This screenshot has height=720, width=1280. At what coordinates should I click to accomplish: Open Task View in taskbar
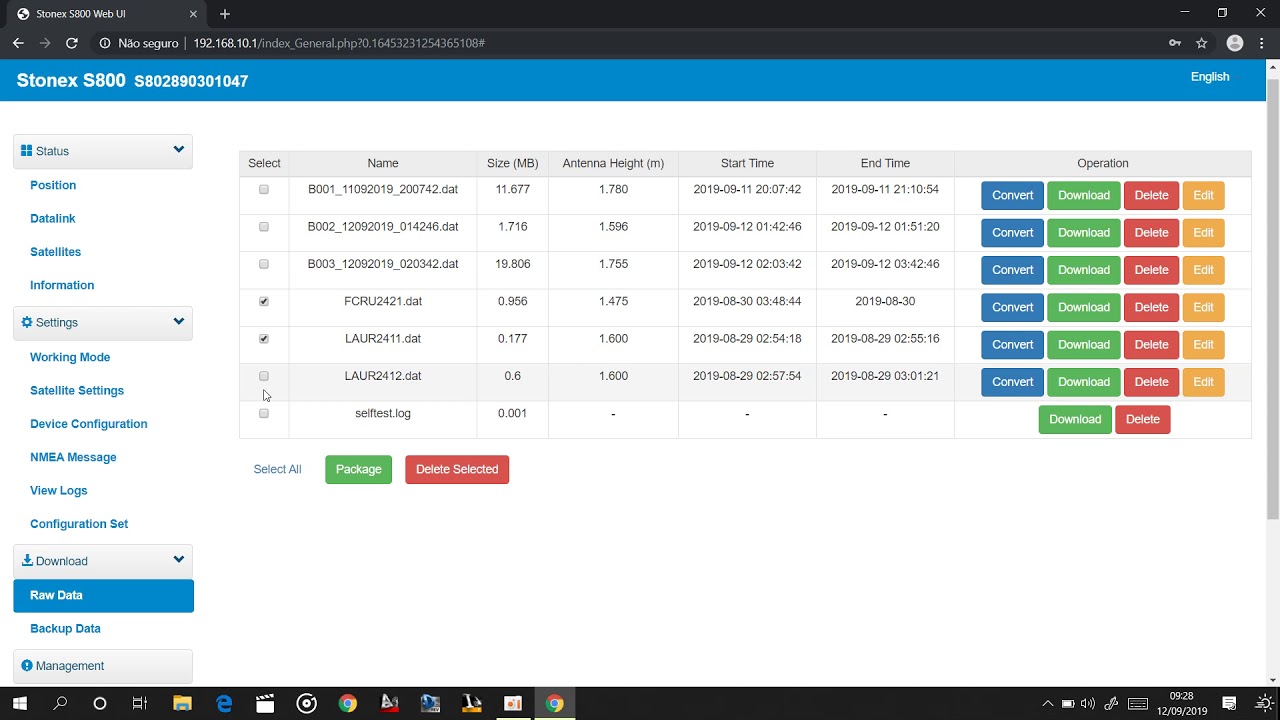[140, 703]
